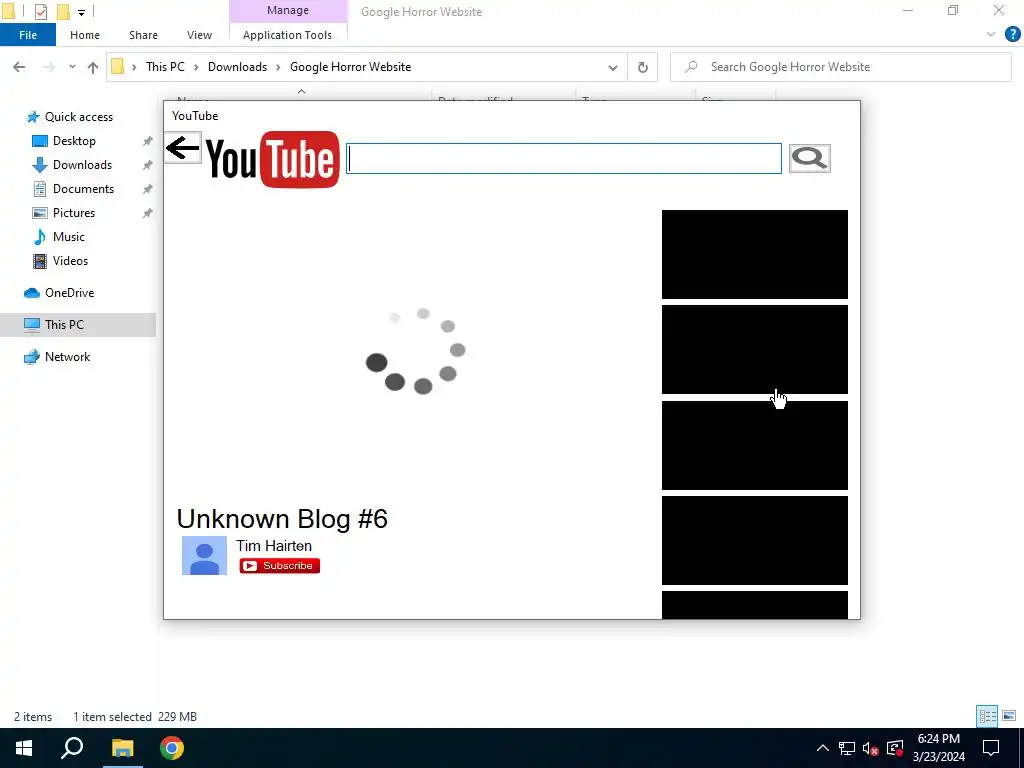Click the Tim Hairten channel name
The height and width of the screenshot is (768, 1024).
click(x=274, y=545)
